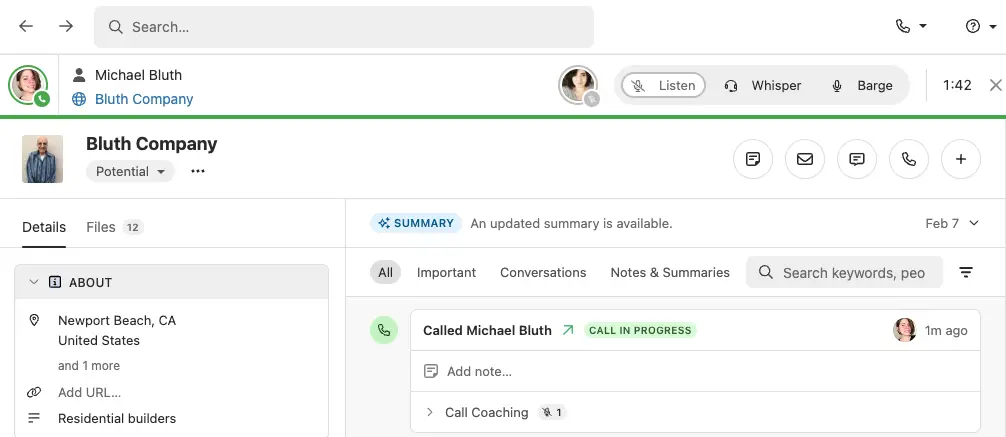Click the Bluth Company lead photo

(x=42, y=159)
